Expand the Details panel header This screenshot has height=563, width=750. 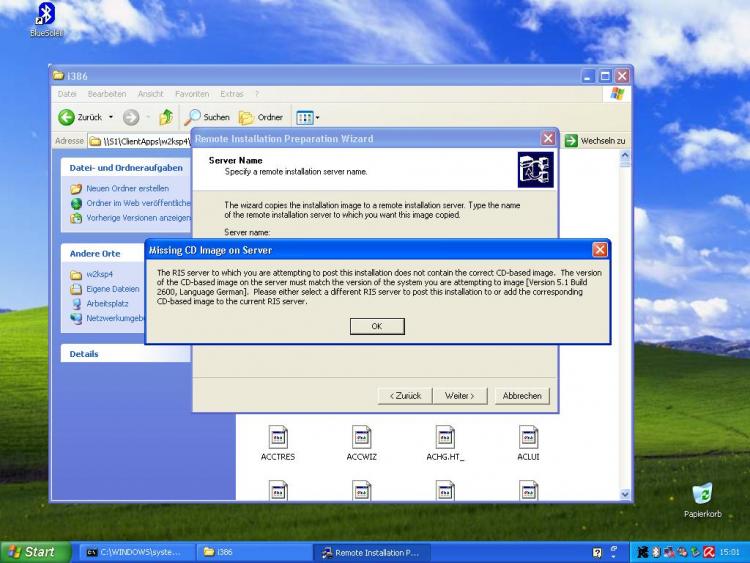125,354
